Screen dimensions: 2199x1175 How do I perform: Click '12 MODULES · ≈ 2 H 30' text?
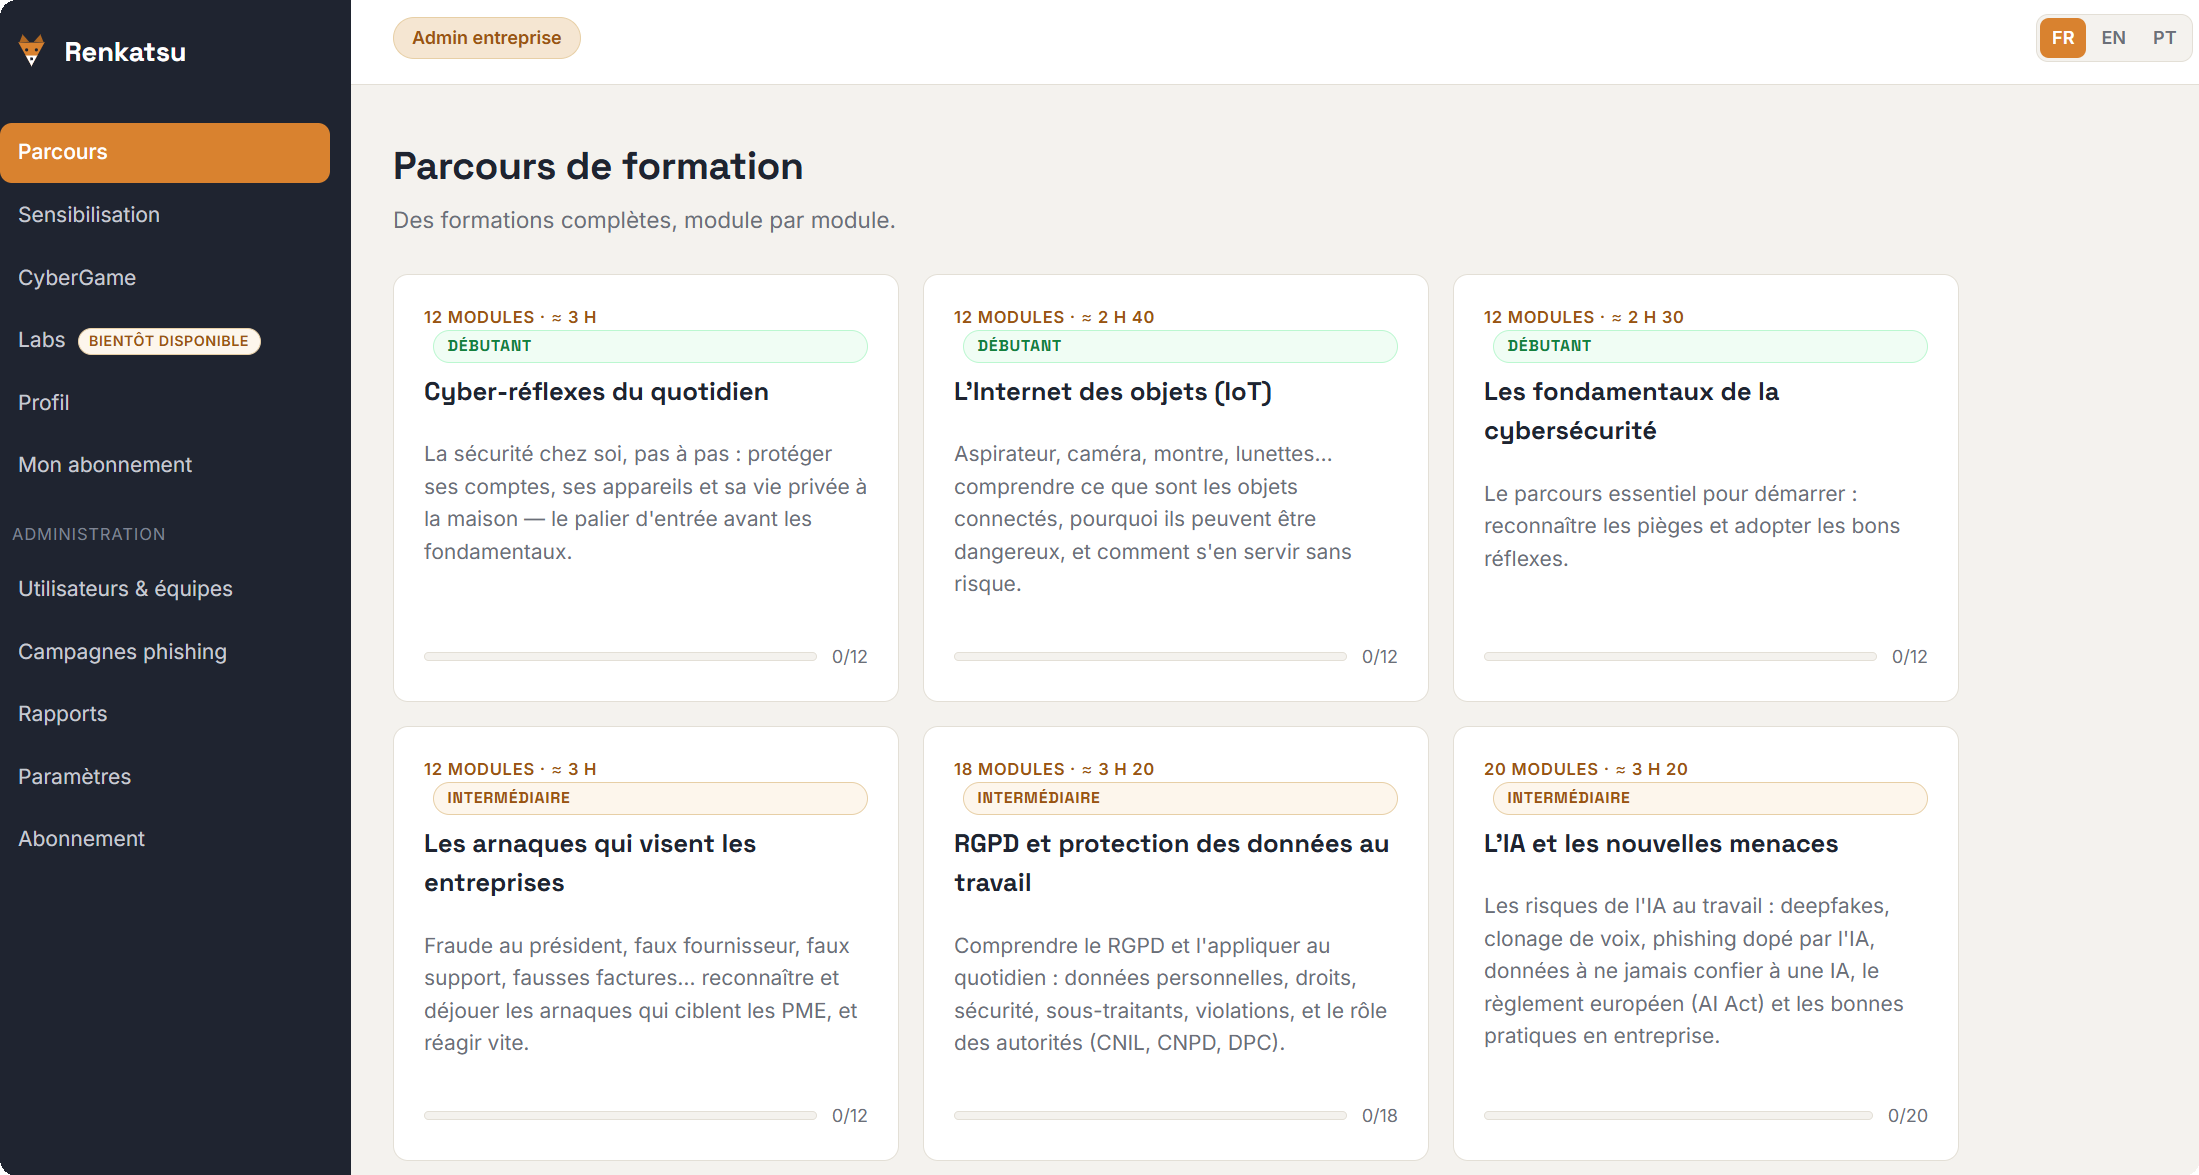[1584, 317]
